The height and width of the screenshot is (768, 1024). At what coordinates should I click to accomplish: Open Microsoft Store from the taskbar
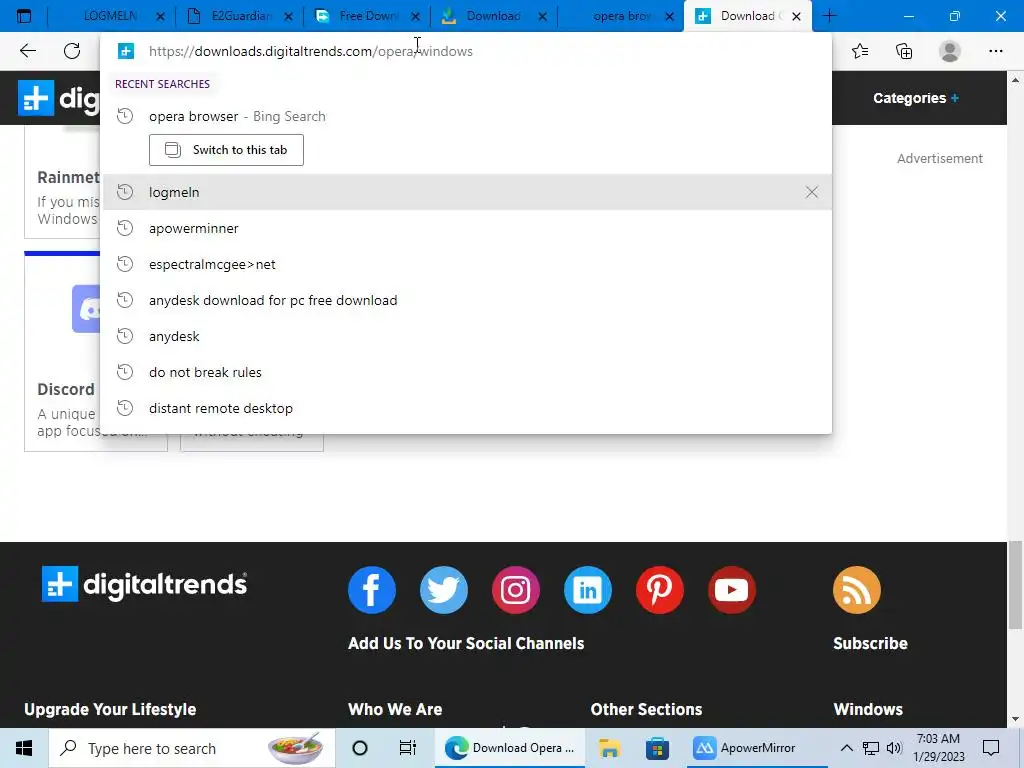pos(658,748)
